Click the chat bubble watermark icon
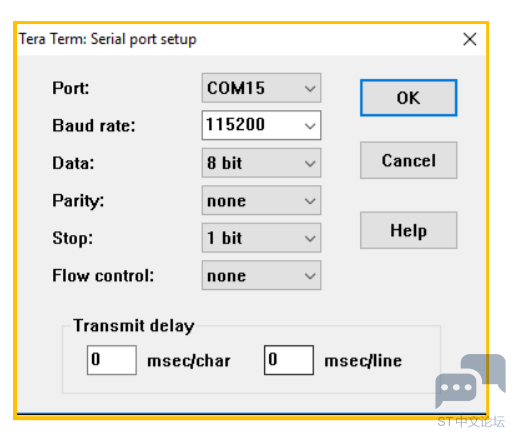This screenshot has width=514, height=437. 470,381
